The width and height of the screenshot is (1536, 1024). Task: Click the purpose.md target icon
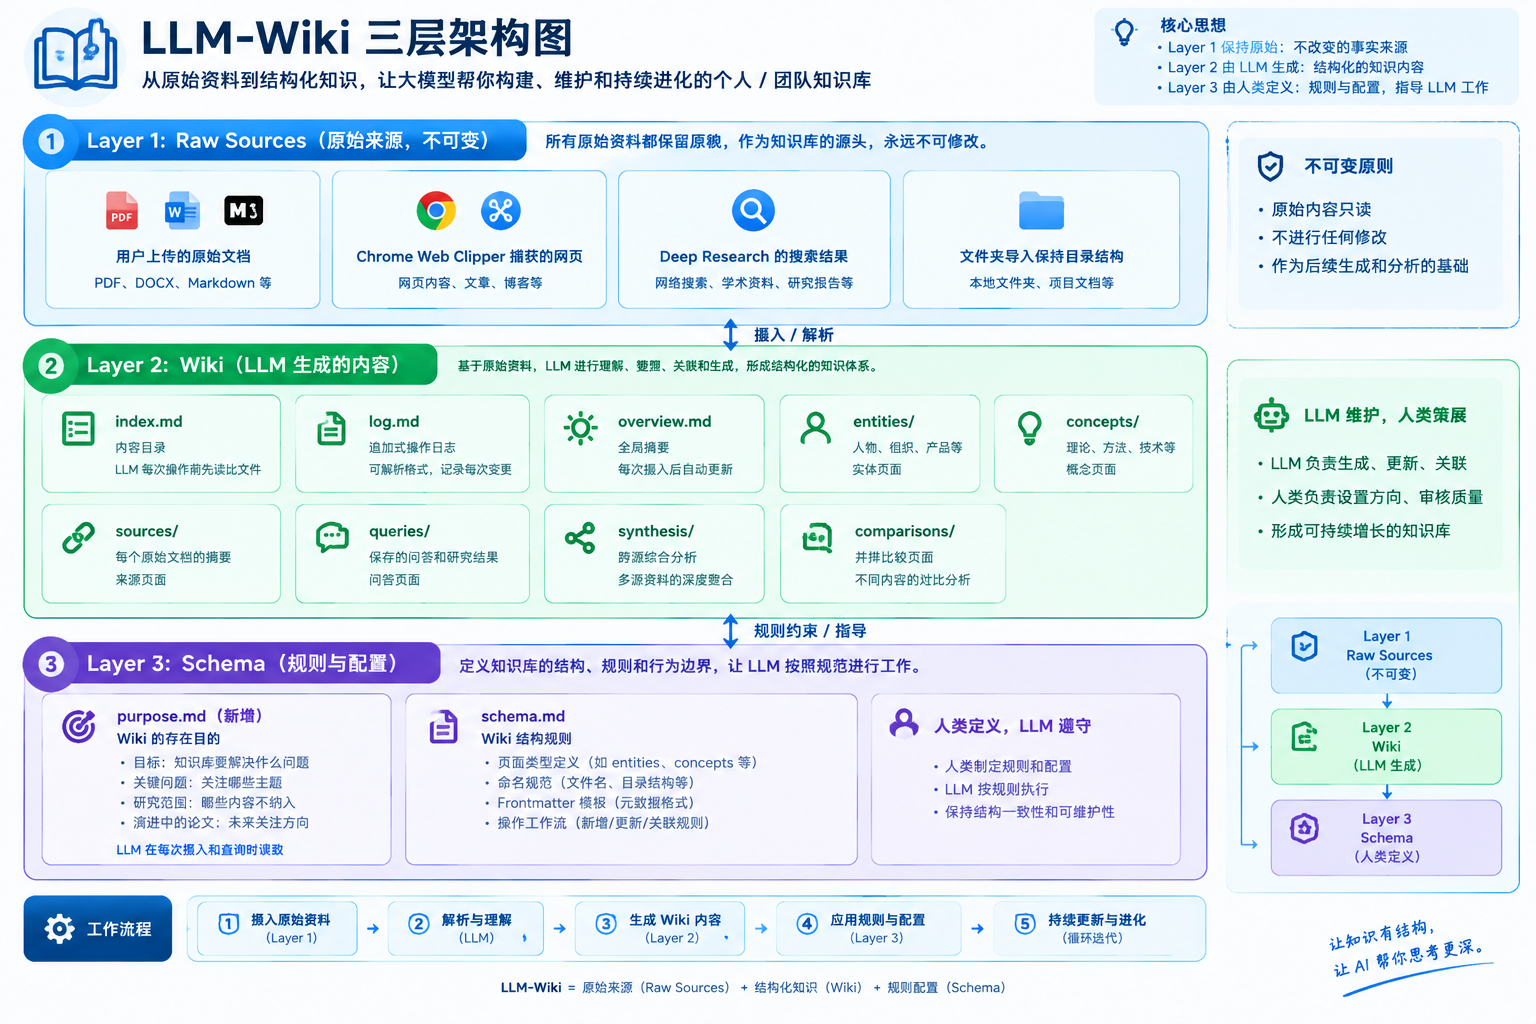coord(78,726)
